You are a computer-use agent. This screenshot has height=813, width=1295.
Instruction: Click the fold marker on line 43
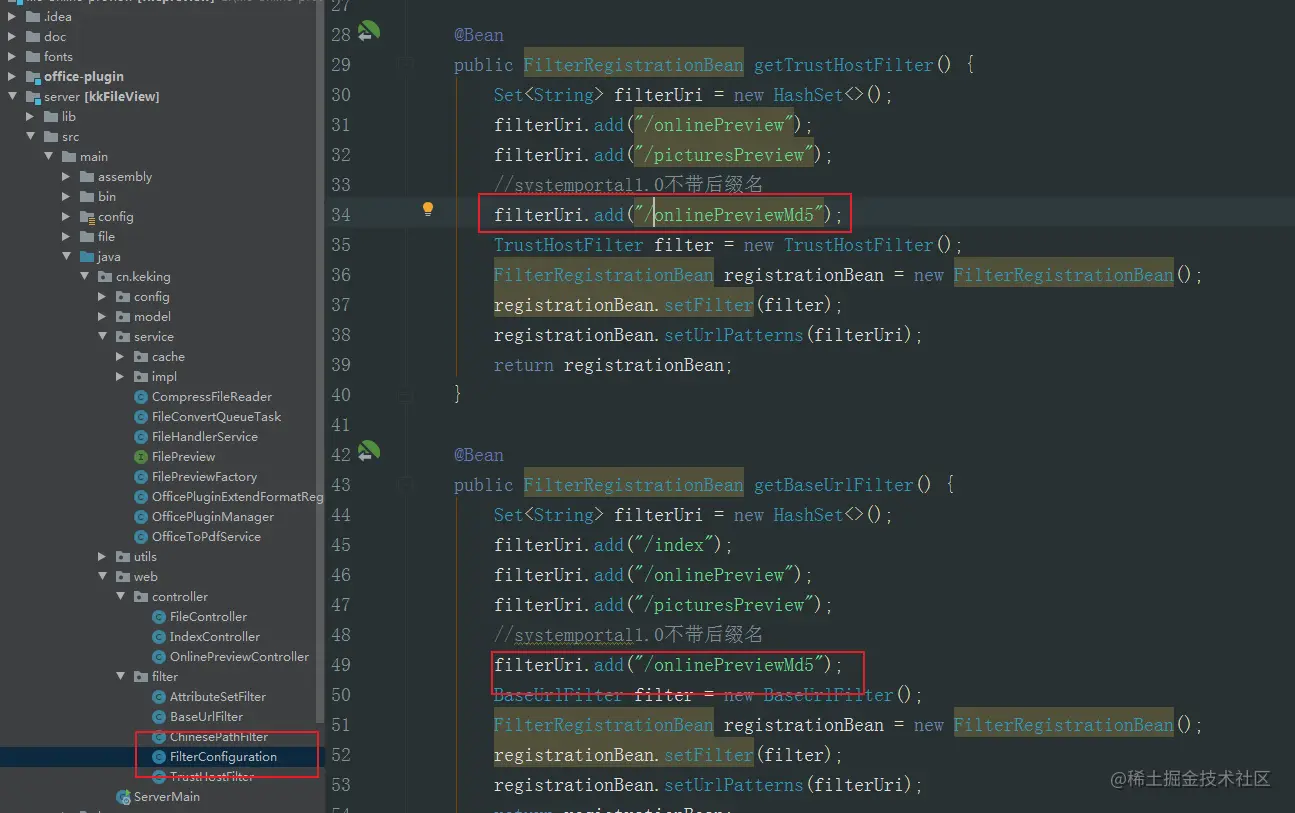click(x=406, y=485)
